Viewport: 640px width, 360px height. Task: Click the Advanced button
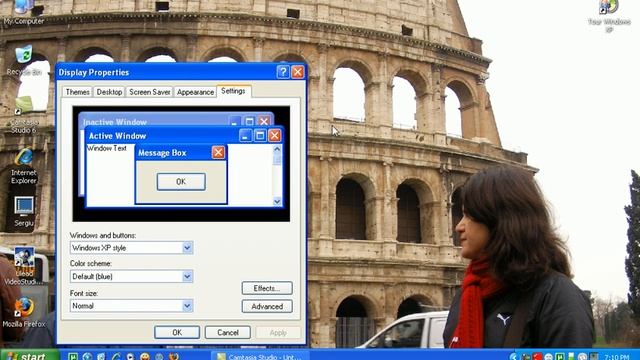[267, 306]
